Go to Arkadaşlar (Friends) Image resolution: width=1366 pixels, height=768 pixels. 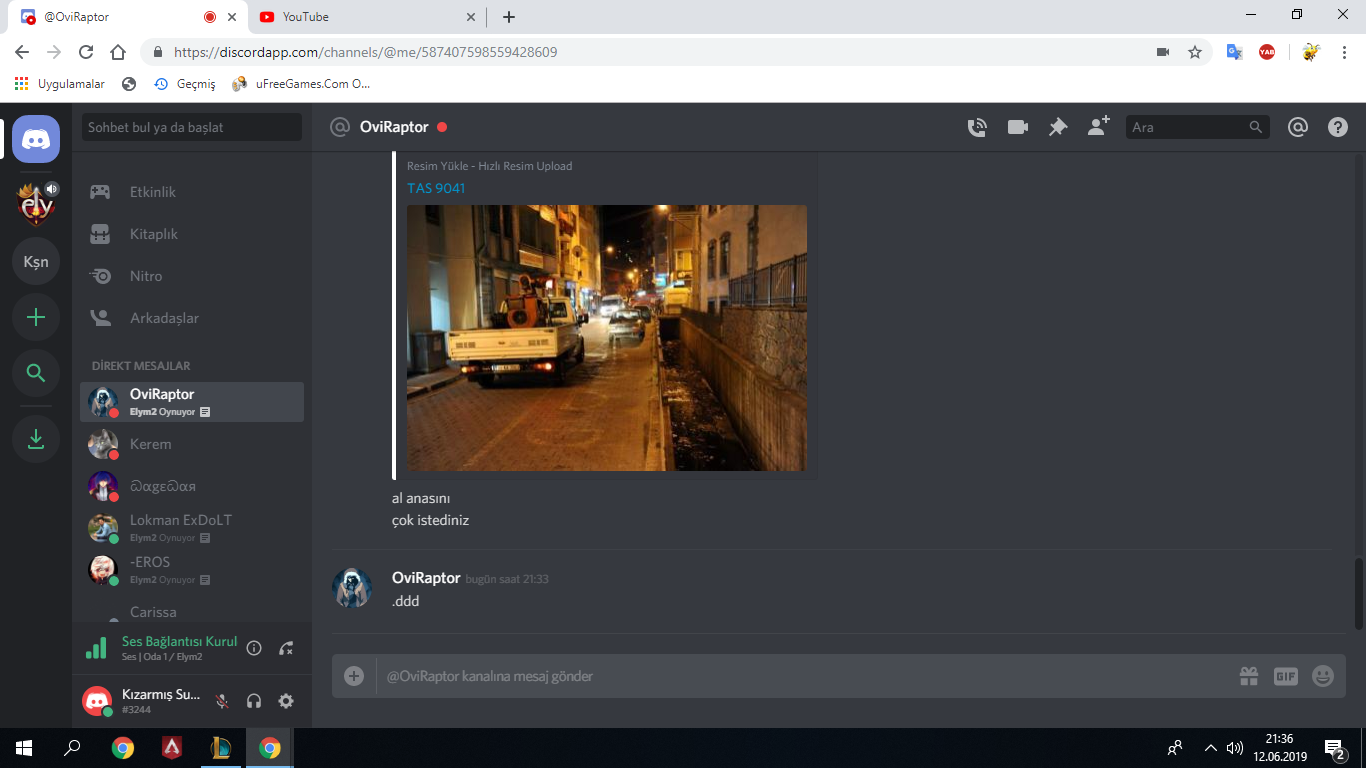pos(164,318)
